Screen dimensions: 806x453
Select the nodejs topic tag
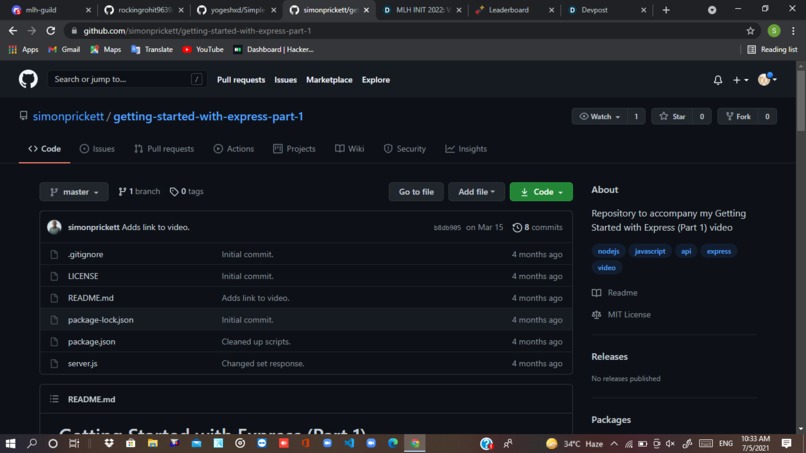point(608,251)
